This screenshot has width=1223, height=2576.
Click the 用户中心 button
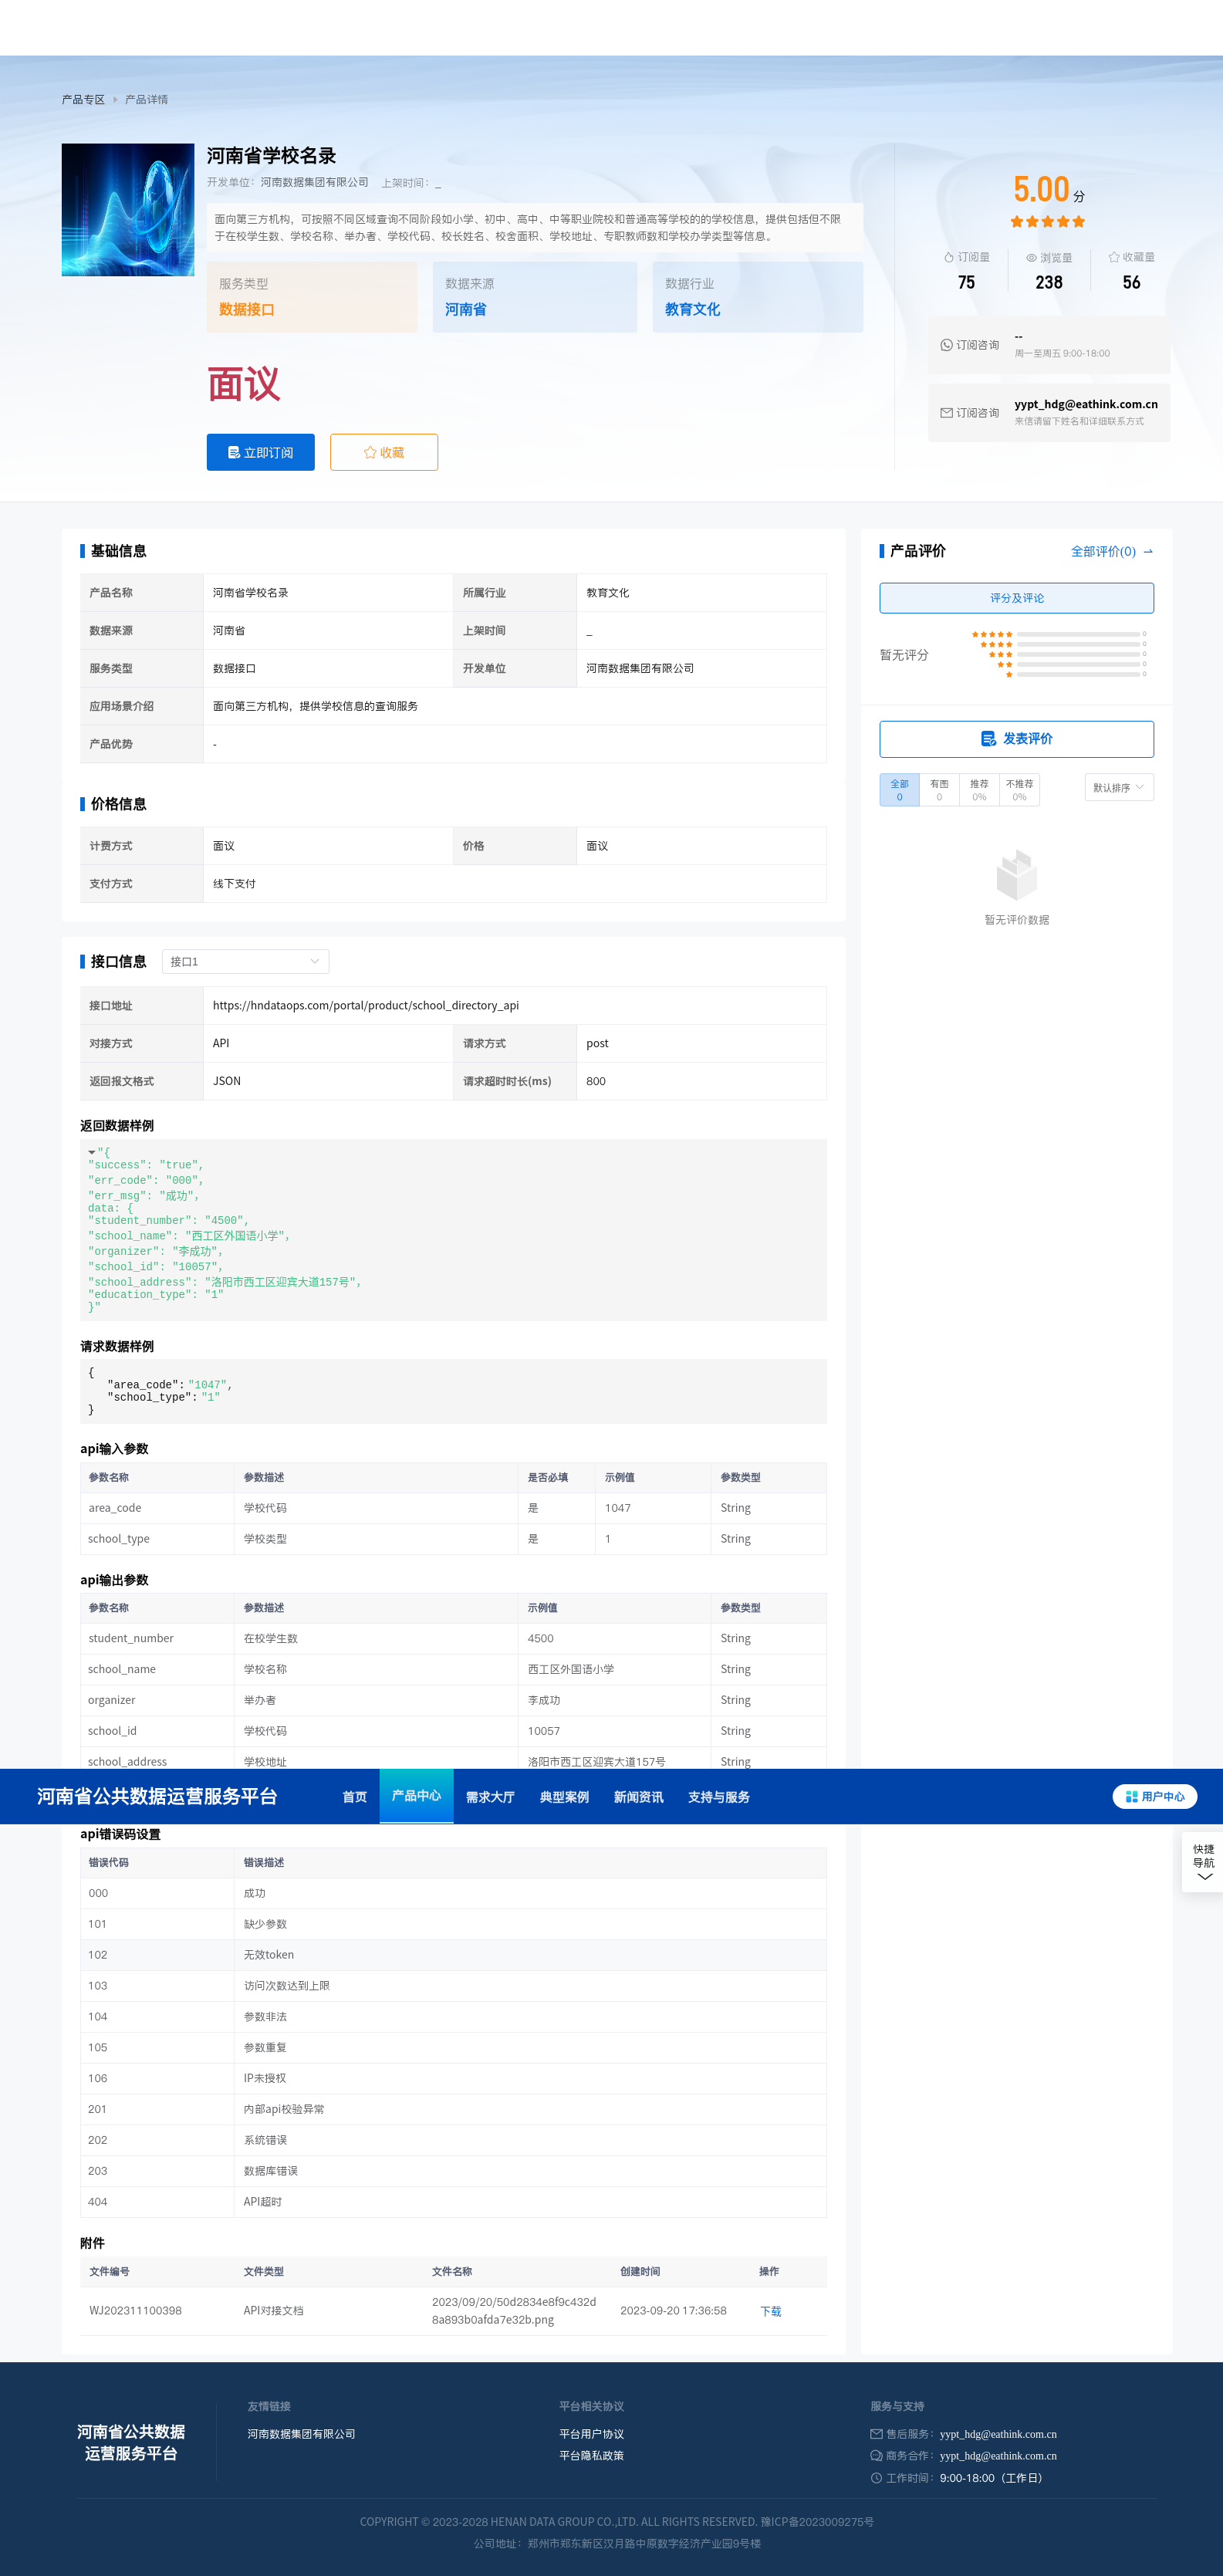pyautogui.click(x=1154, y=1797)
